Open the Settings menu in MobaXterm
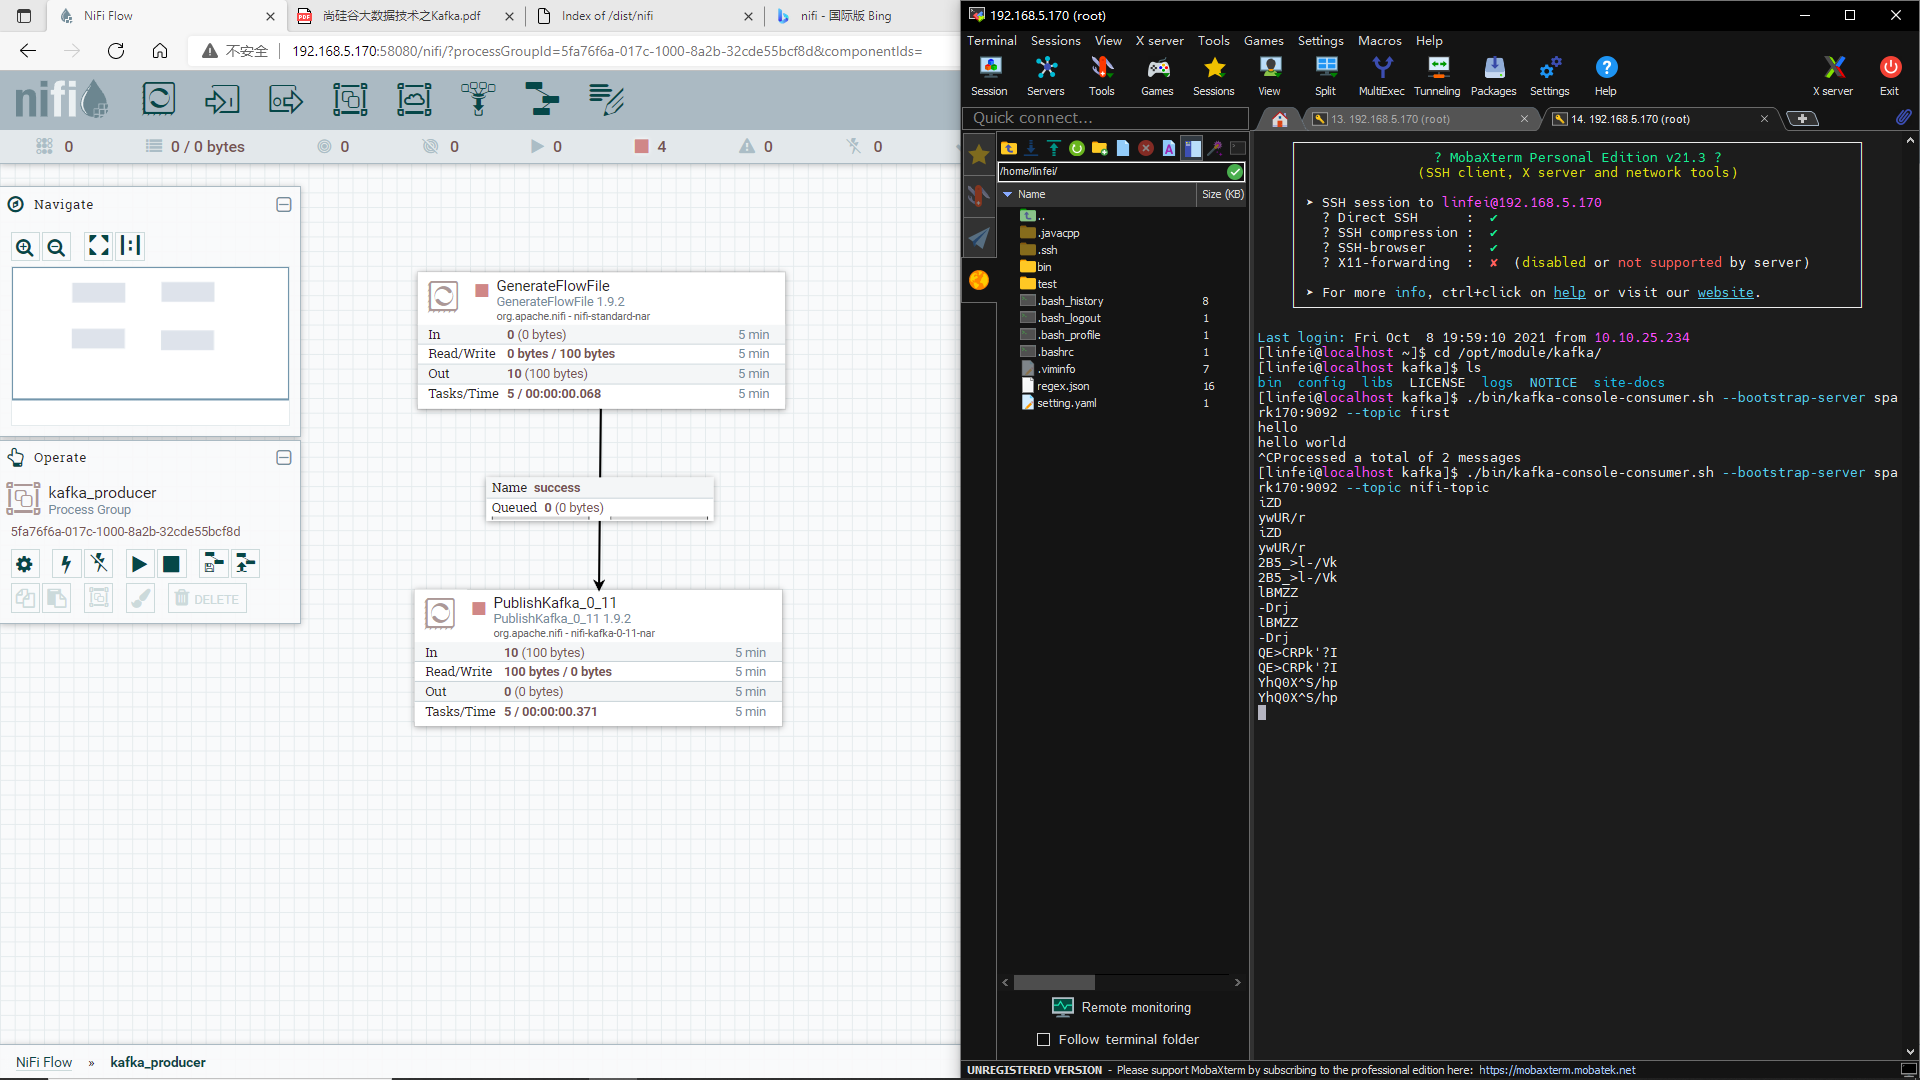This screenshot has width=1920, height=1080. (x=1321, y=41)
